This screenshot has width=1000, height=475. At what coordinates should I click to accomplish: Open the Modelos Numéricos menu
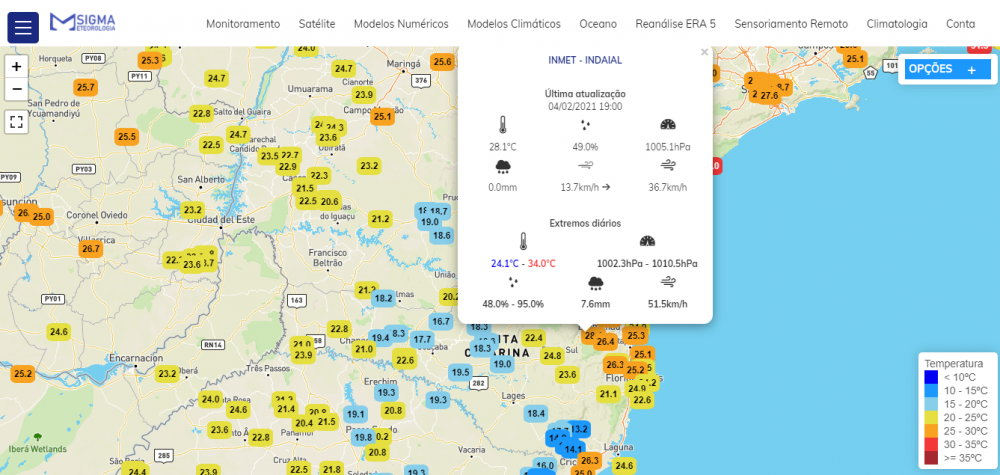[401, 24]
